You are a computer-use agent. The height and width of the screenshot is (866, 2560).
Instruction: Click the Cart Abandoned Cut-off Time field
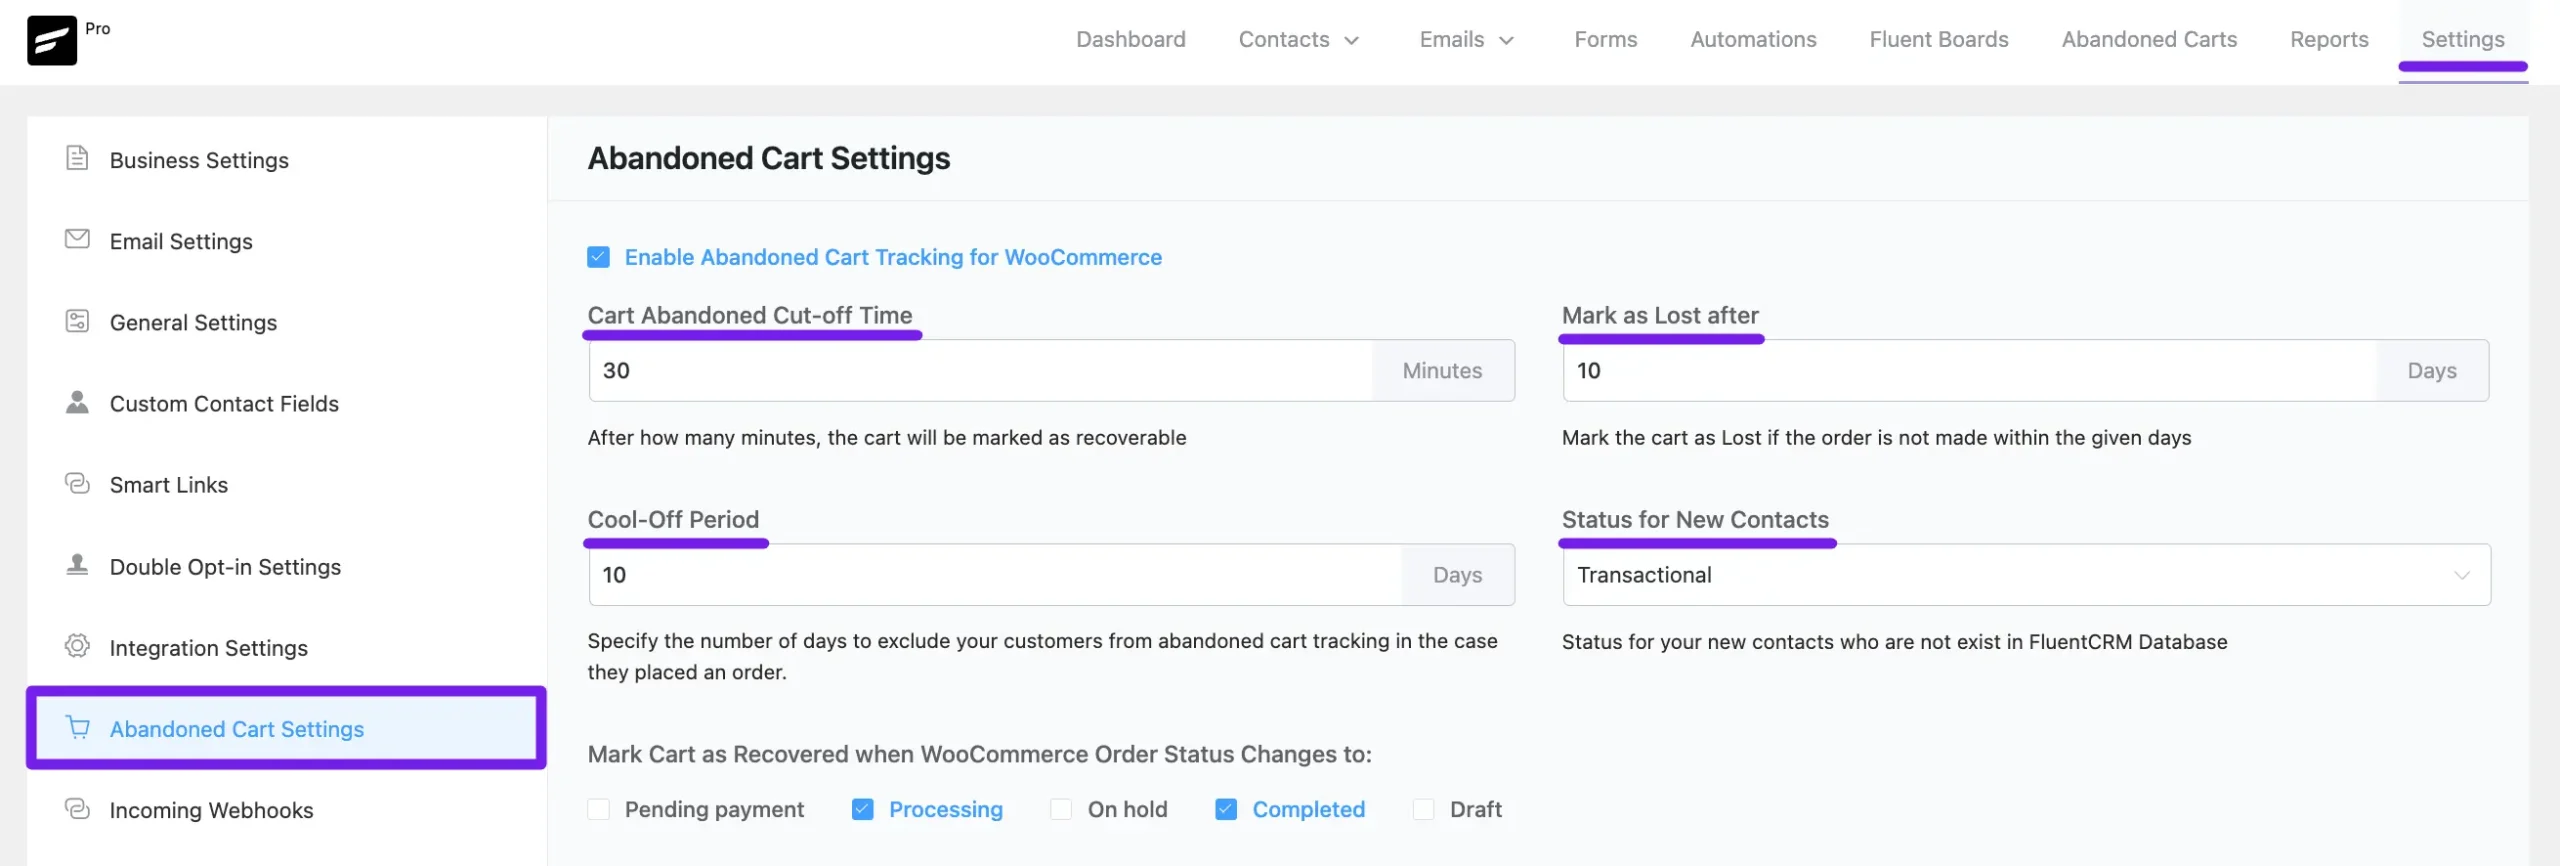coord(981,371)
